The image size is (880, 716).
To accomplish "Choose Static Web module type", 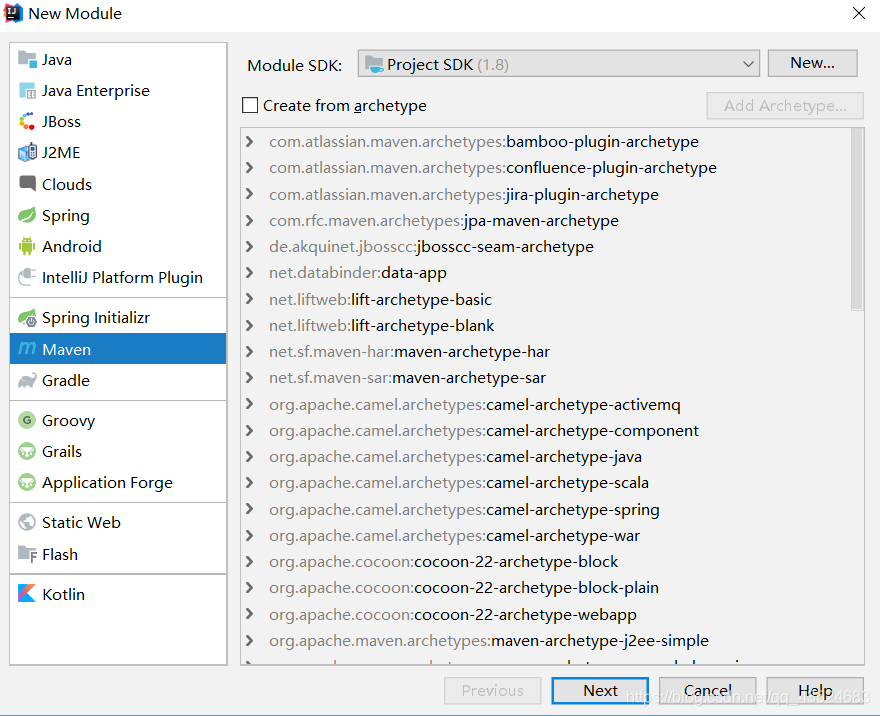I will pyautogui.click(x=118, y=522).
